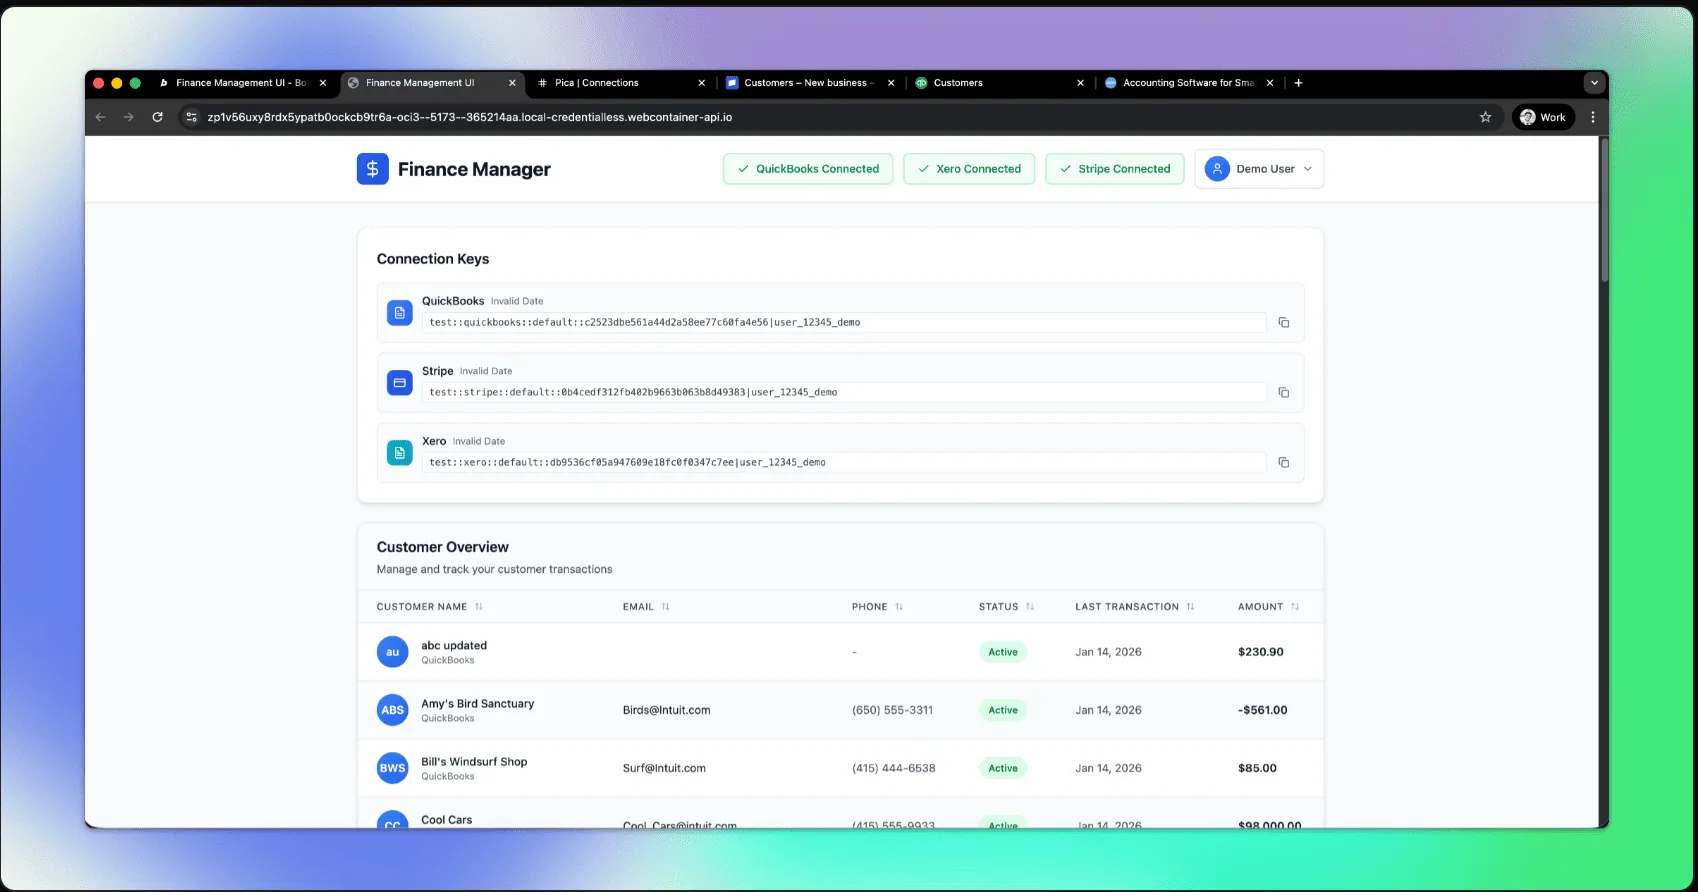View site information icon in address bar

click(192, 117)
